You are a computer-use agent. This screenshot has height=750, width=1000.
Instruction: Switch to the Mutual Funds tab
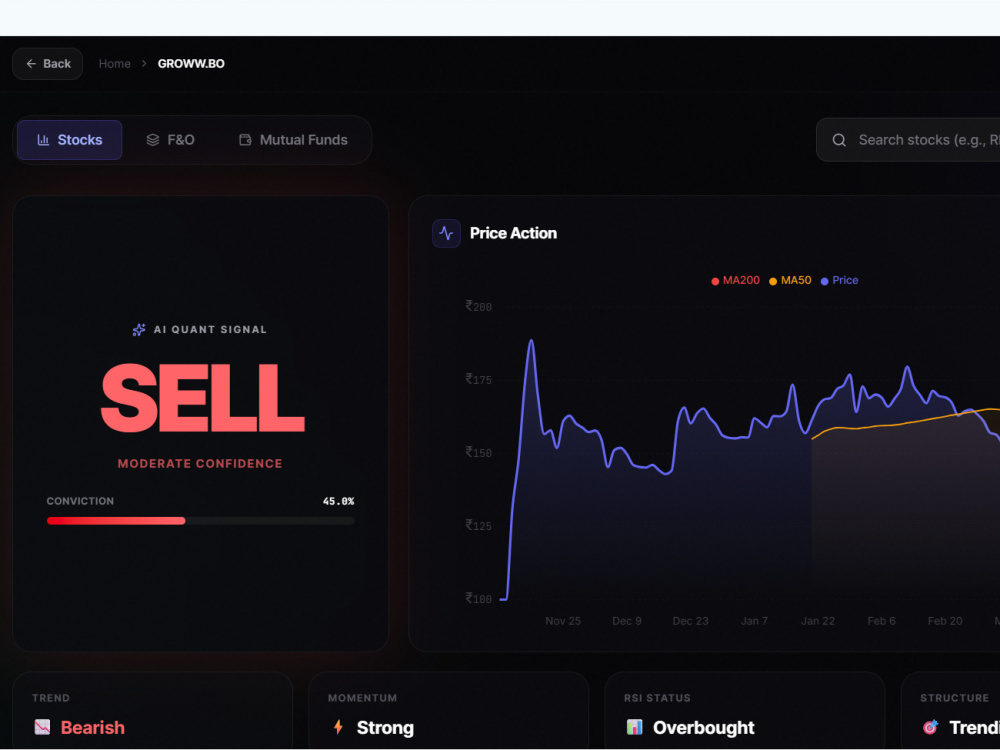click(293, 140)
